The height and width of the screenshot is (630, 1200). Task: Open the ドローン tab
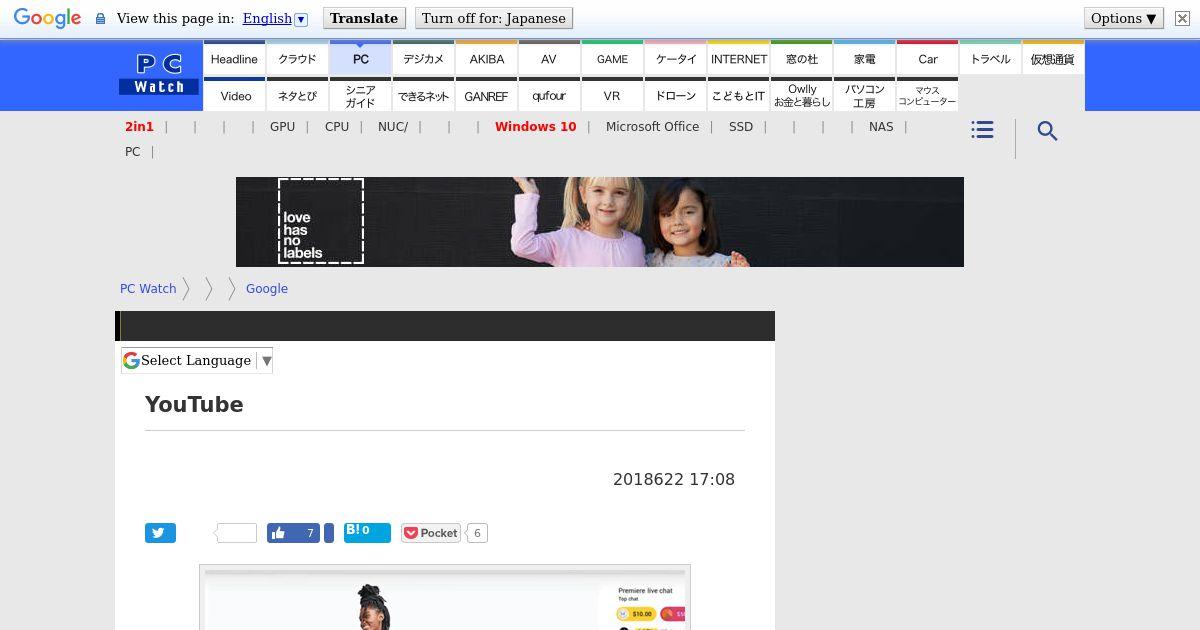(x=676, y=96)
